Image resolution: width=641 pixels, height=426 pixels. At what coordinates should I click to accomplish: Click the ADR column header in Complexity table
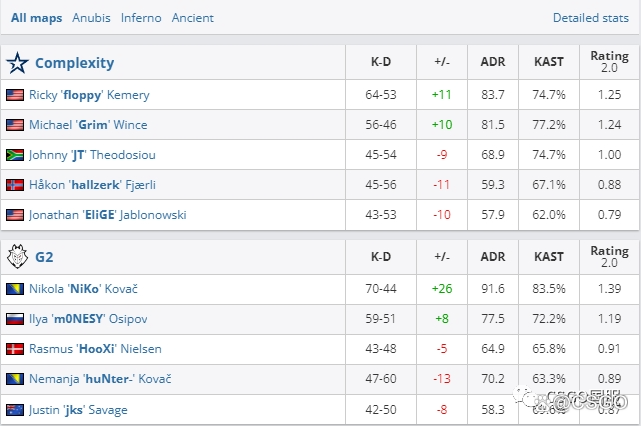click(x=492, y=62)
